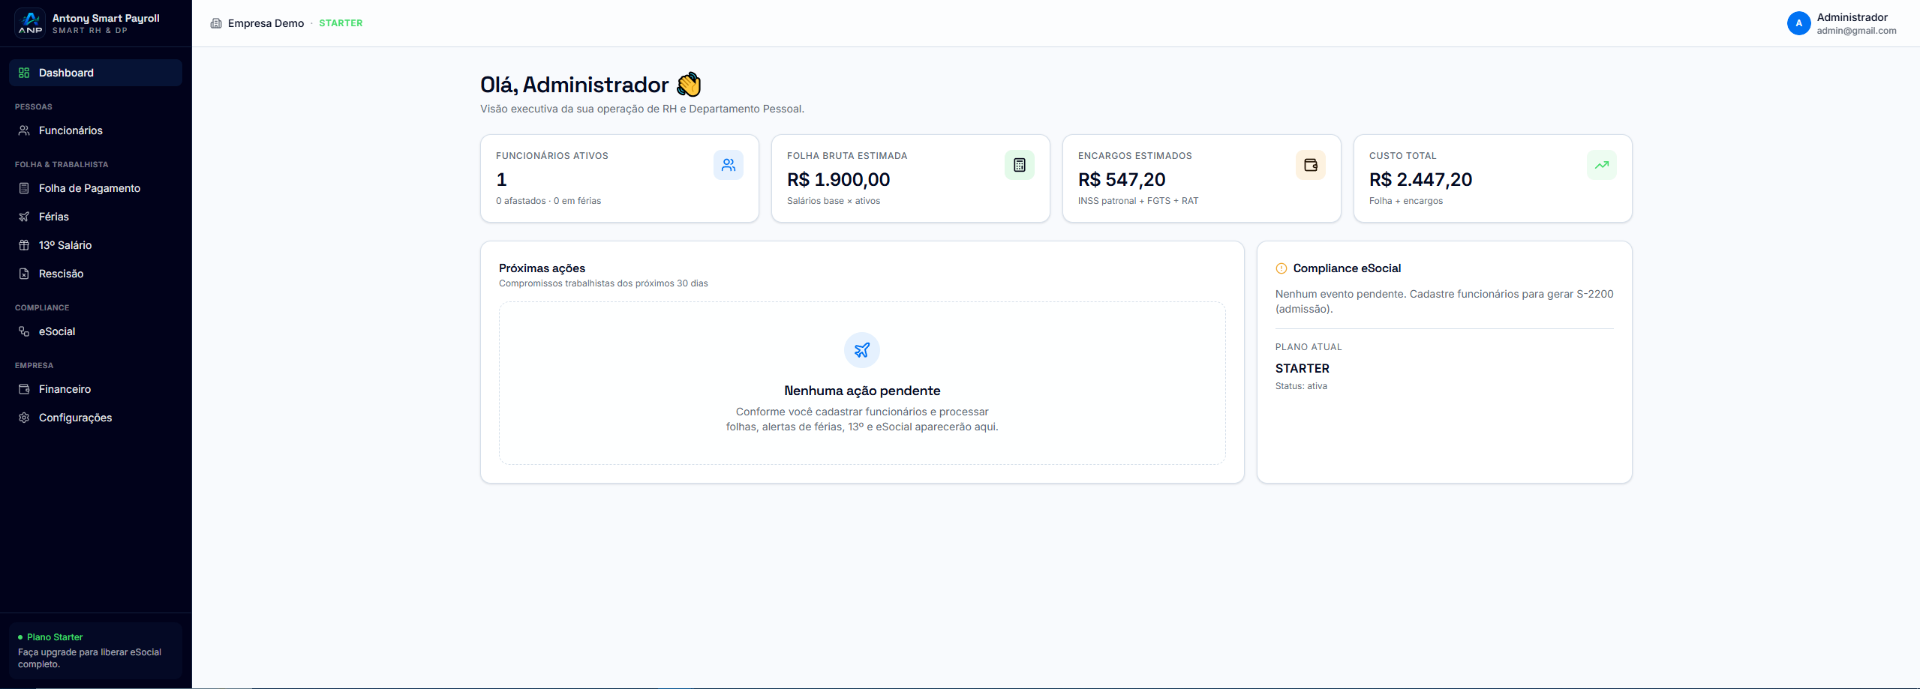Image resolution: width=1920 pixels, height=689 pixels.
Task: Click the building icon beside Empresa Demo
Action: [216, 23]
